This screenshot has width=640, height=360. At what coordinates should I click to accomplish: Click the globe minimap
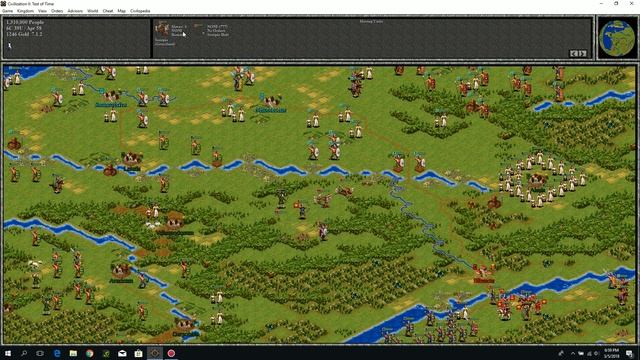(x=617, y=38)
